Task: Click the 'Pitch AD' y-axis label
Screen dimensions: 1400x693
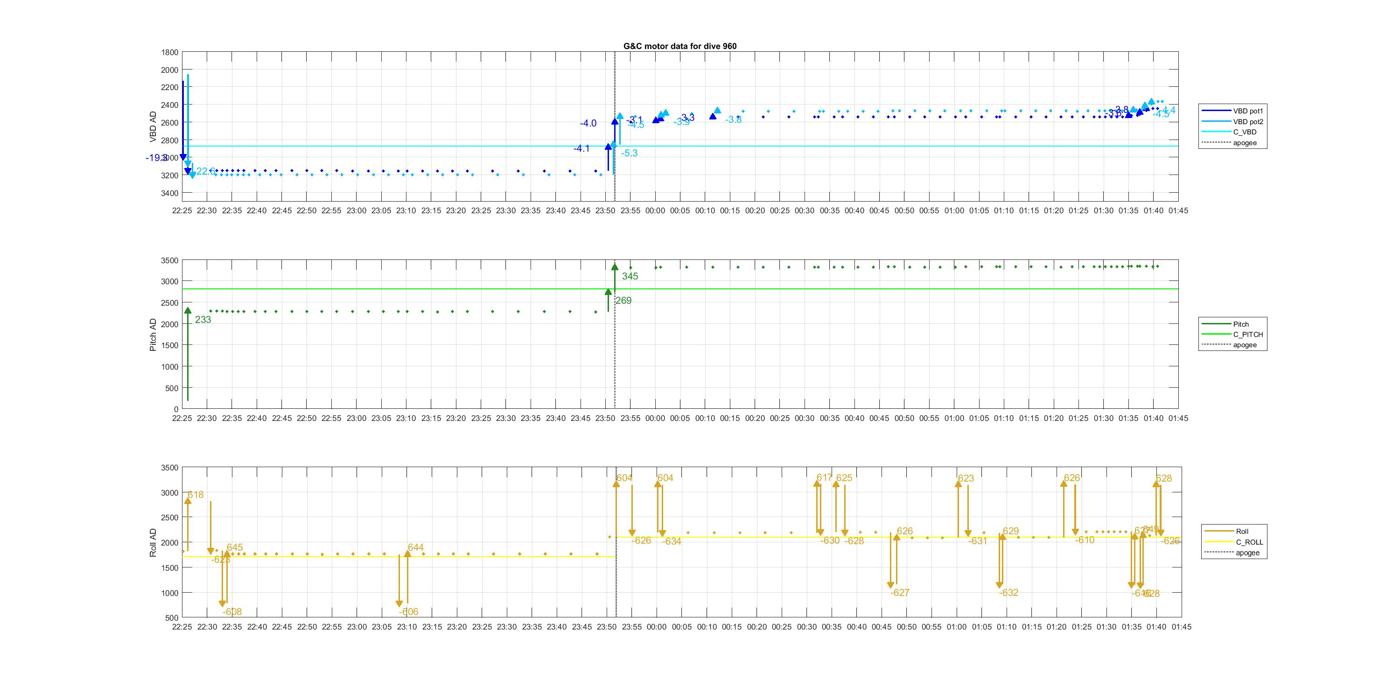Action: click(x=153, y=335)
